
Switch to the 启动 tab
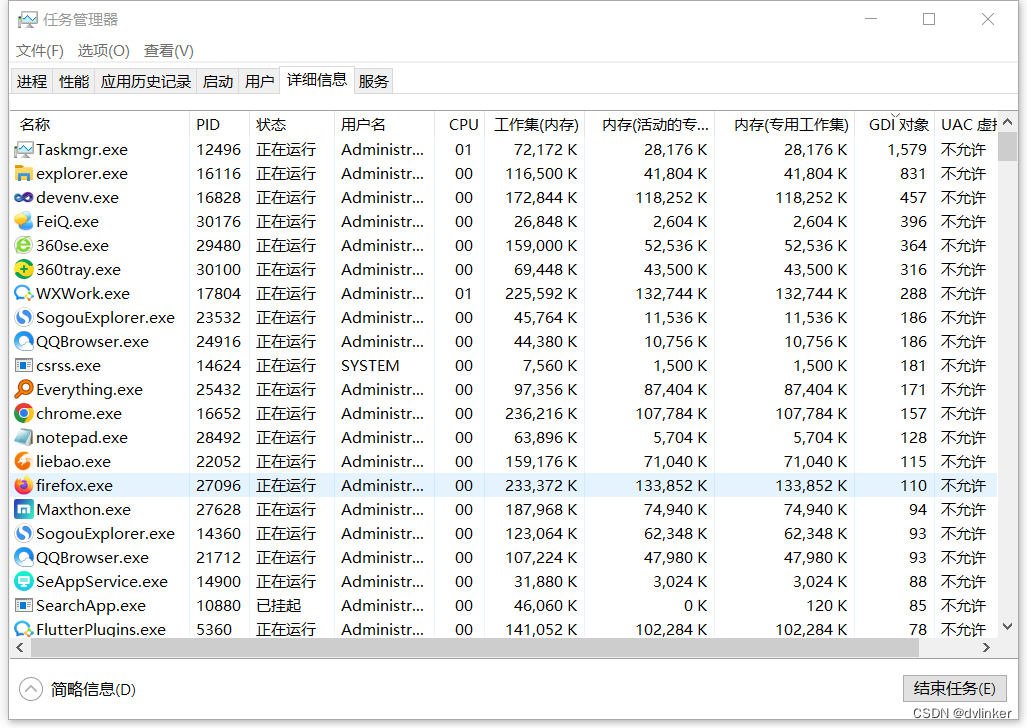[x=218, y=81]
